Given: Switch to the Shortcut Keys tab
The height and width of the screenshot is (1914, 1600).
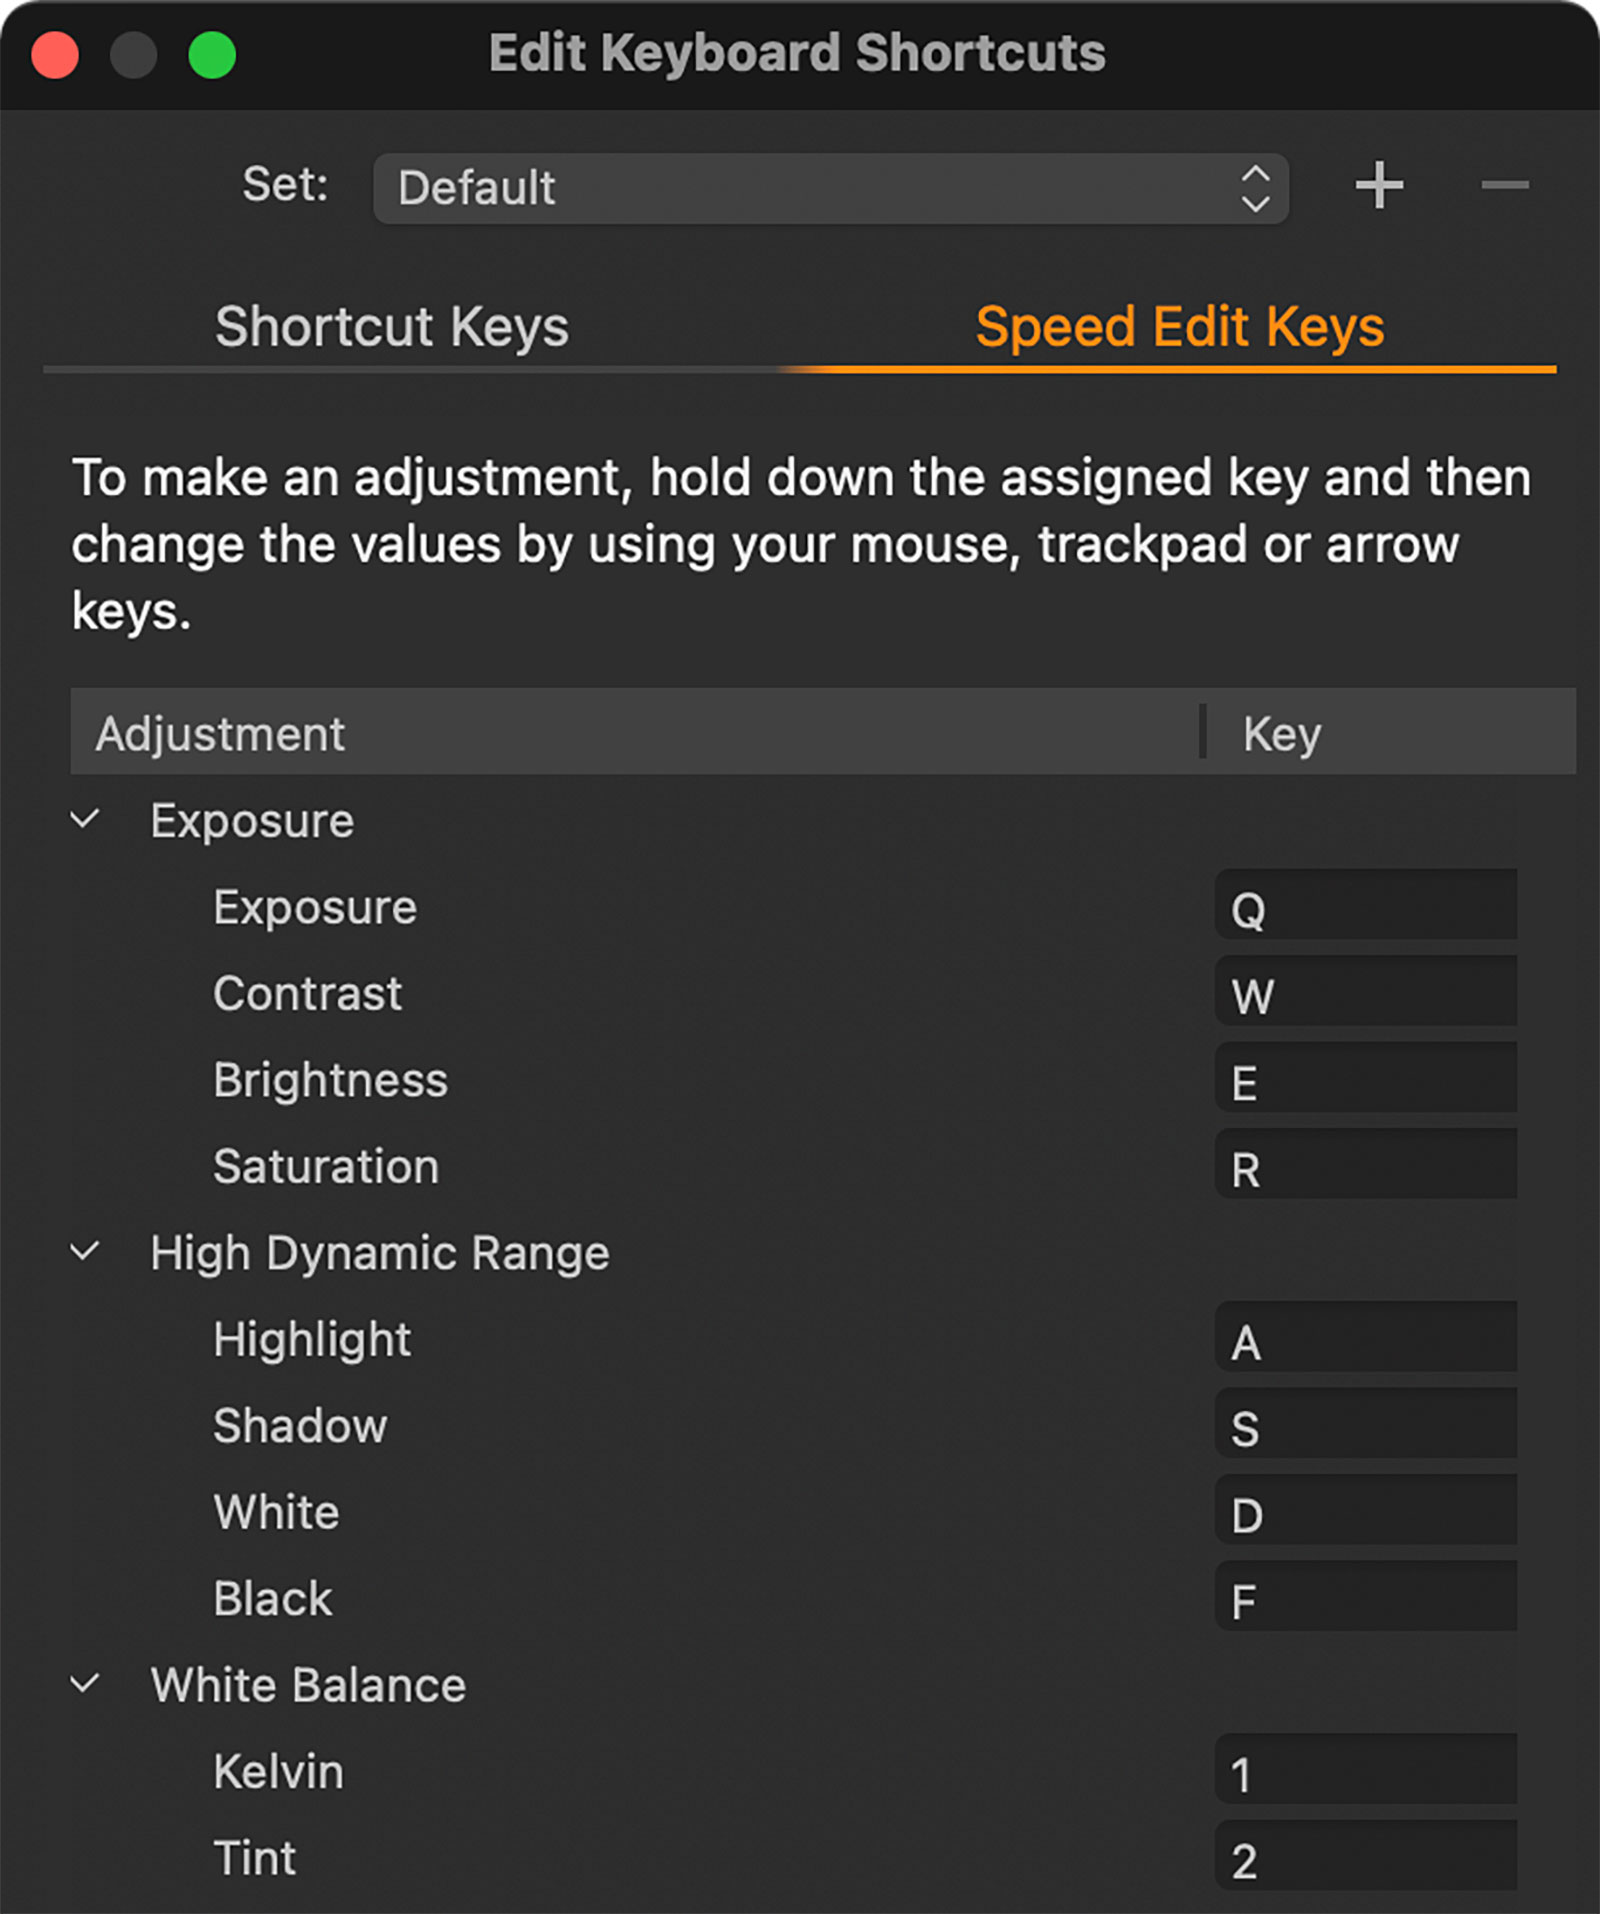Looking at the screenshot, I should pyautogui.click(x=392, y=327).
